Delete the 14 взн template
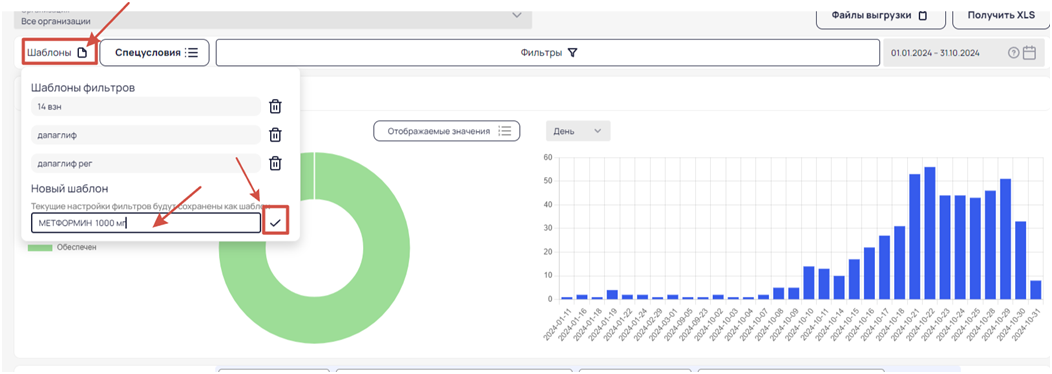Image resolution: width=1052 pixels, height=374 pixels. [275, 106]
